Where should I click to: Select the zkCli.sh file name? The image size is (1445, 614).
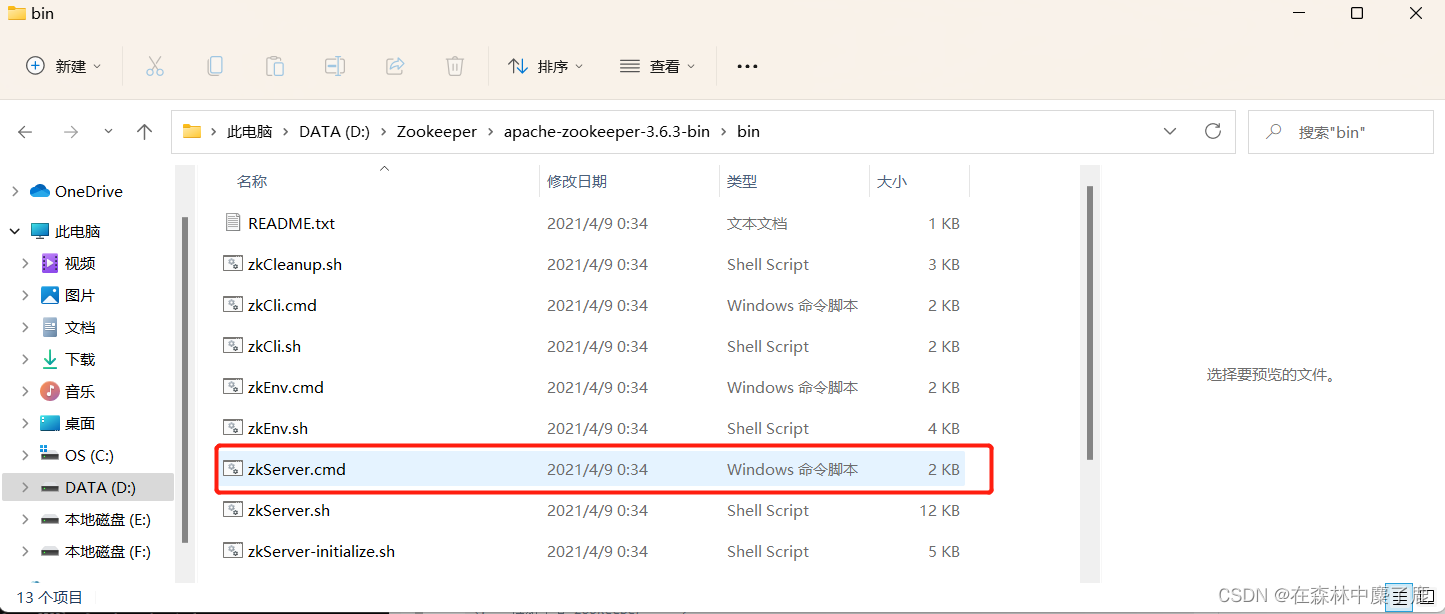tap(274, 346)
